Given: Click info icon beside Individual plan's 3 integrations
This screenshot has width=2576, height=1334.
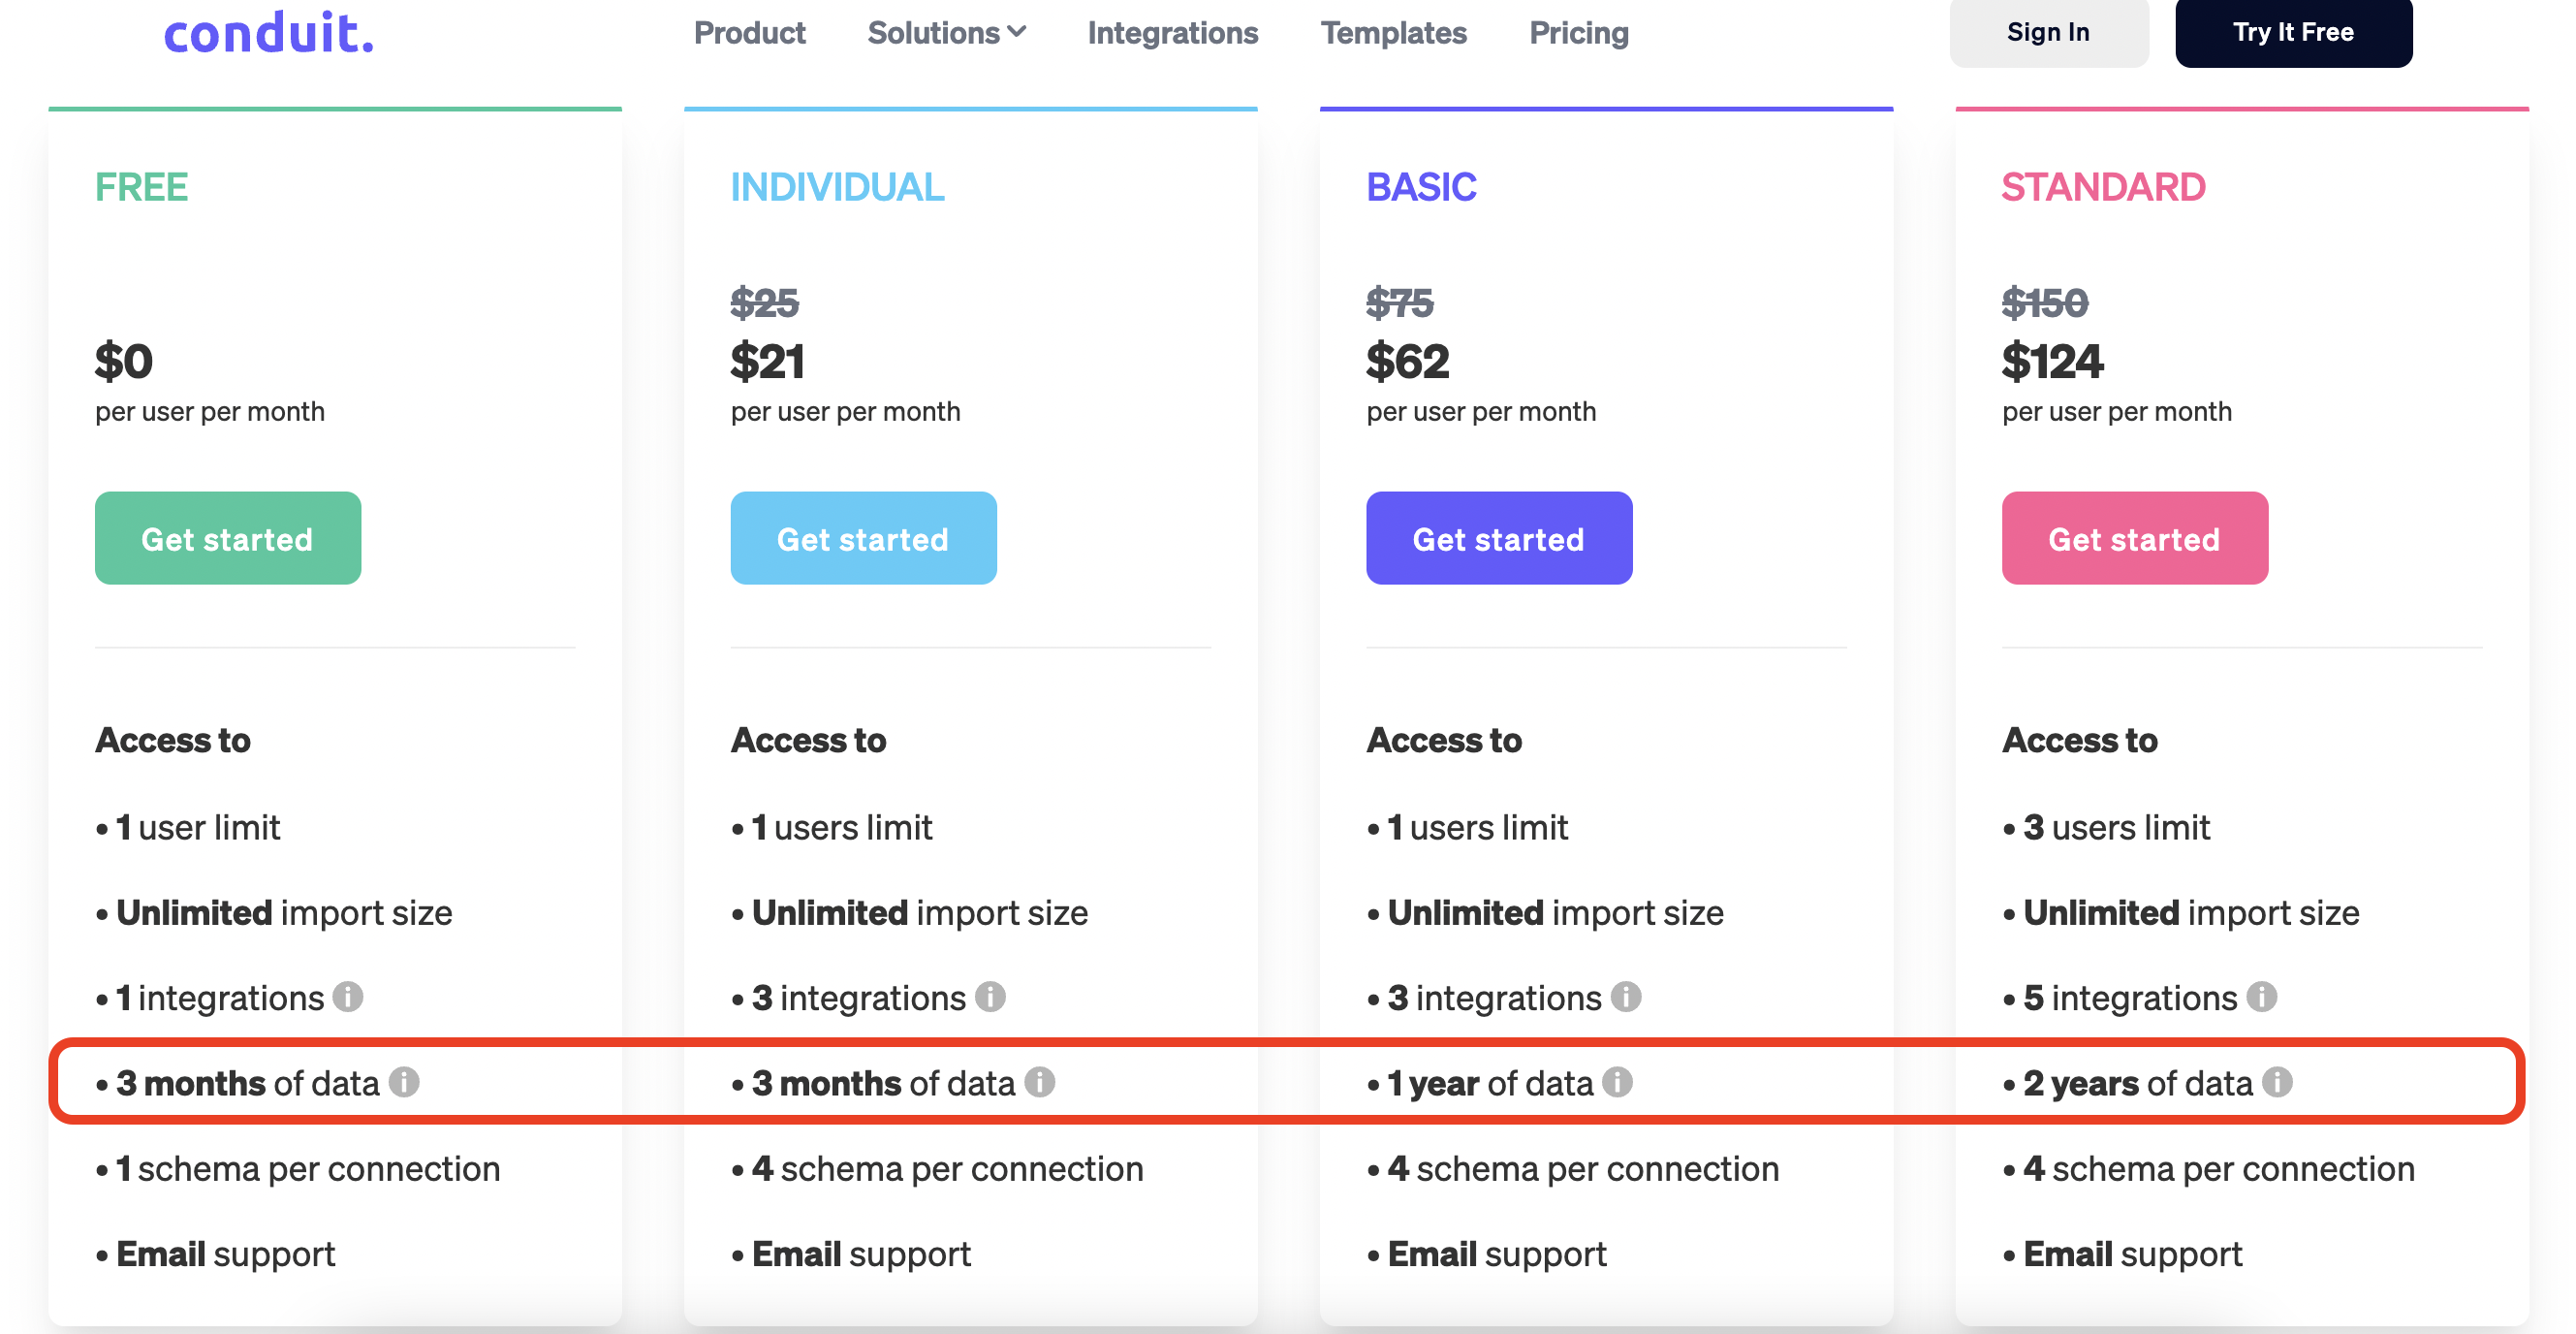Looking at the screenshot, I should pos(990,997).
